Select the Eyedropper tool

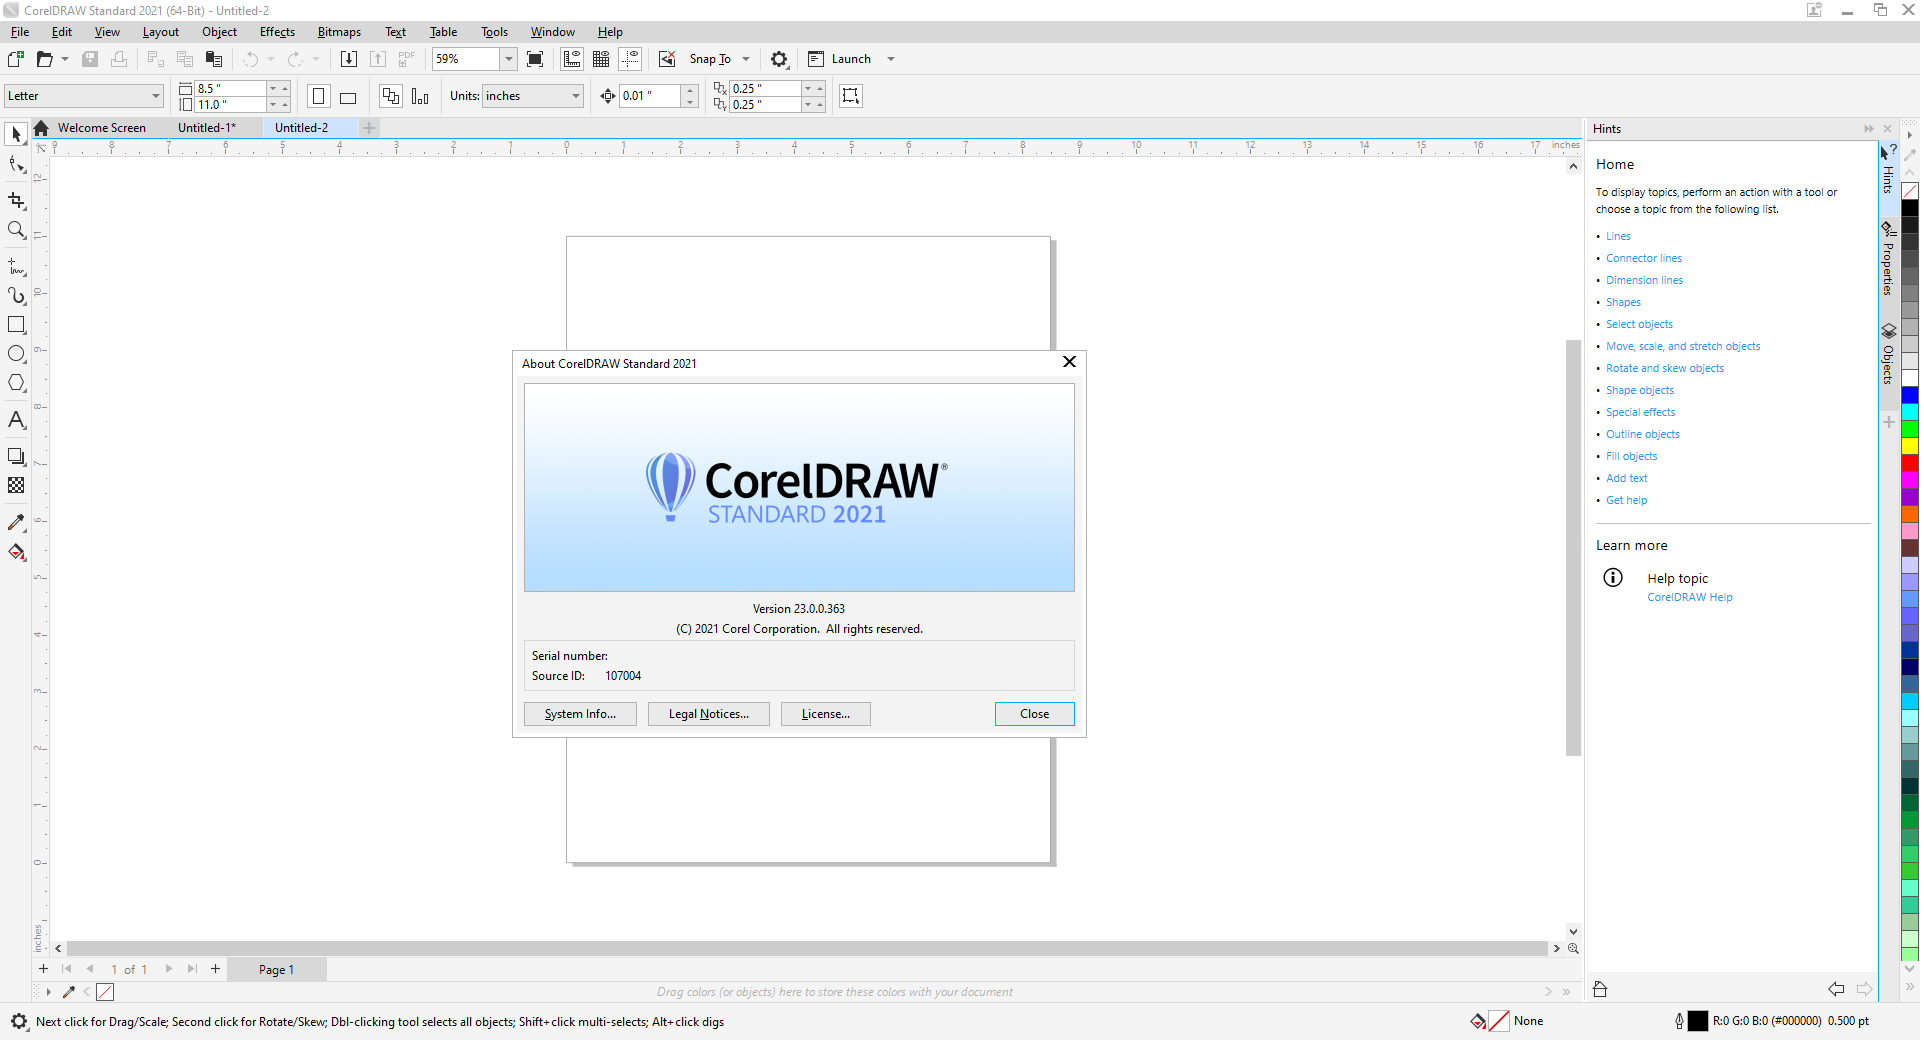tap(16, 523)
